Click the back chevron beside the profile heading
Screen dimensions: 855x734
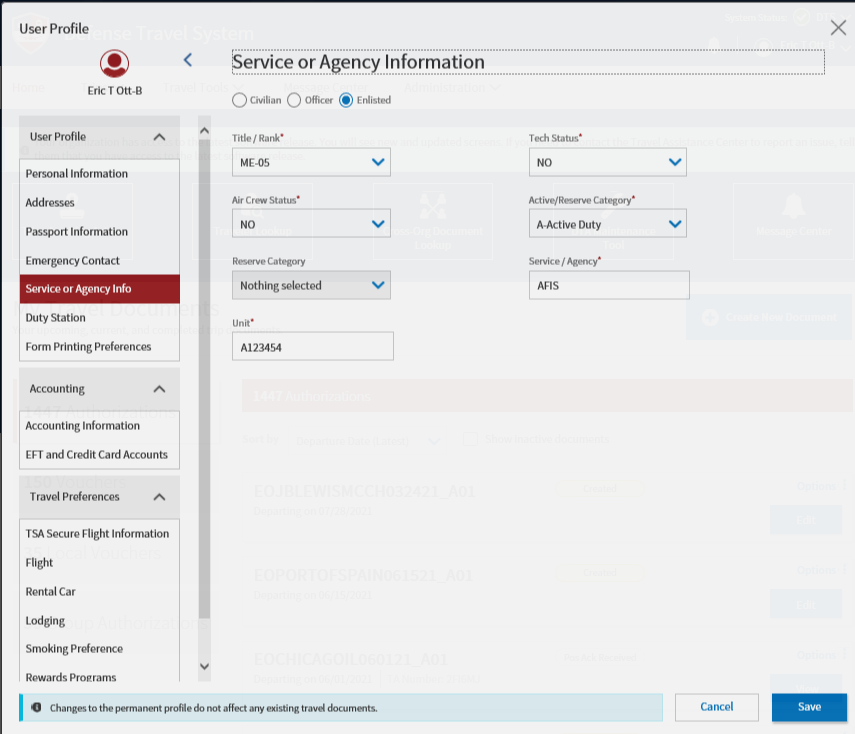click(x=187, y=60)
